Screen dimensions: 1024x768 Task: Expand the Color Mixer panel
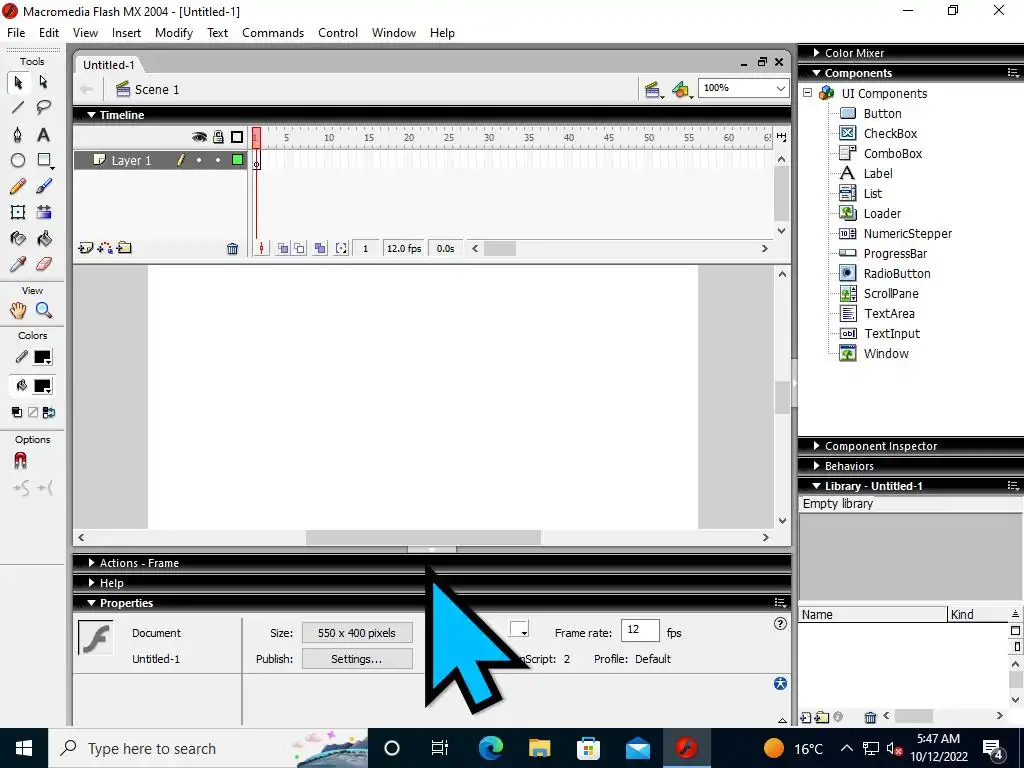(816, 53)
